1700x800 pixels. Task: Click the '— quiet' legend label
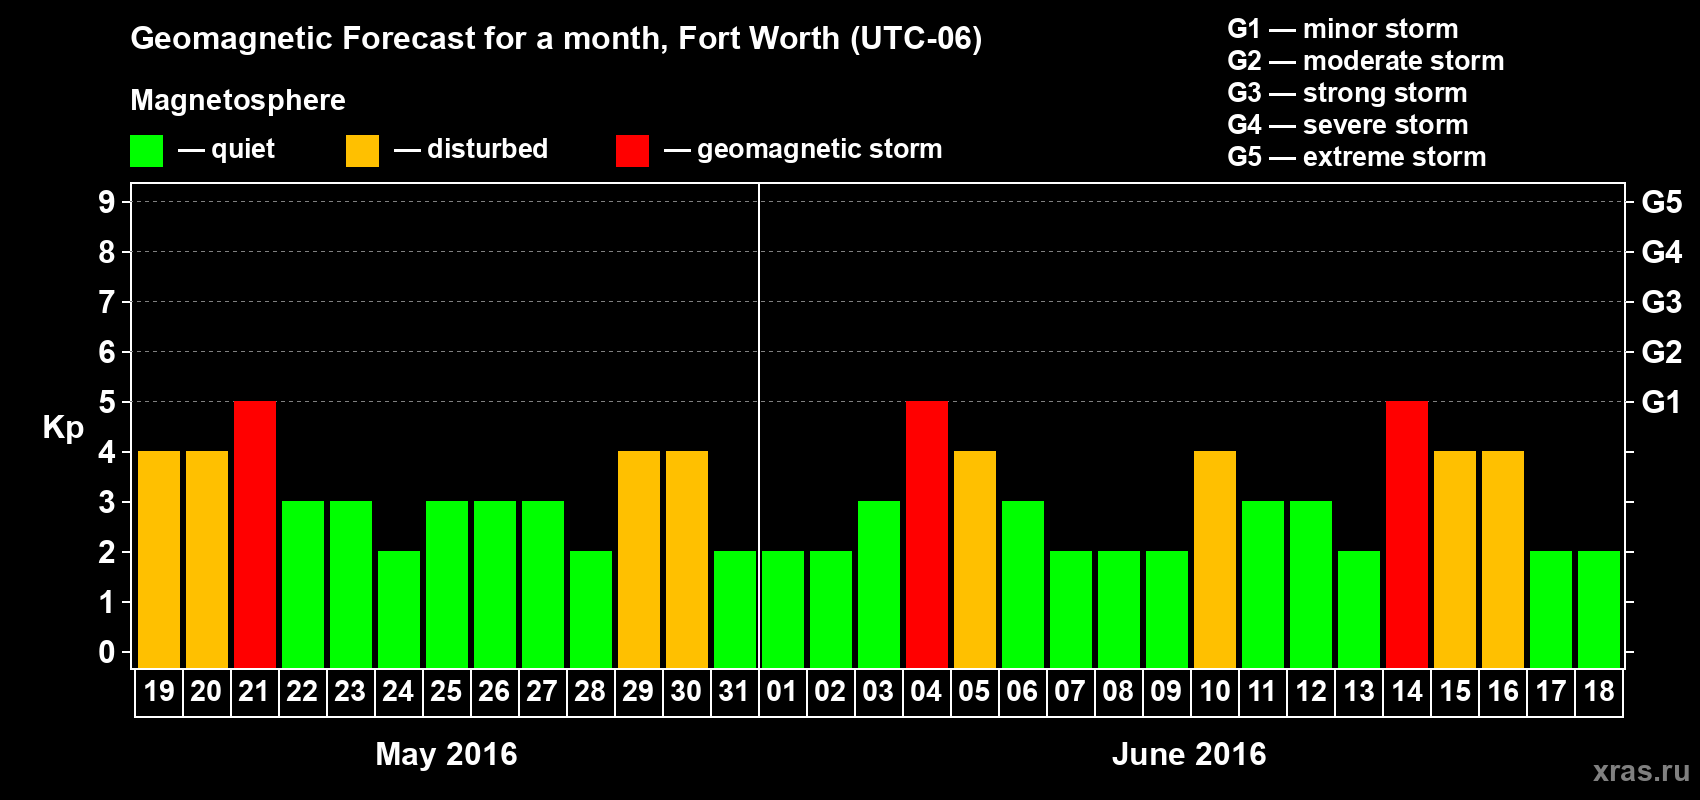[x=226, y=149]
